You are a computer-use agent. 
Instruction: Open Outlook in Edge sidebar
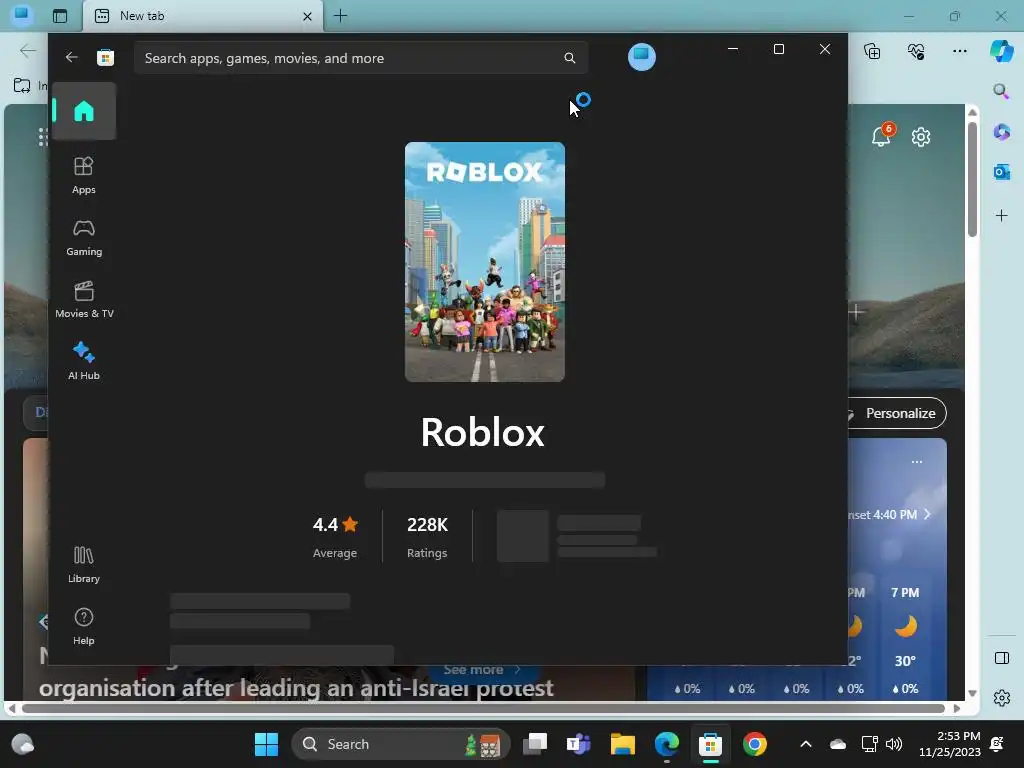pos(1001,172)
